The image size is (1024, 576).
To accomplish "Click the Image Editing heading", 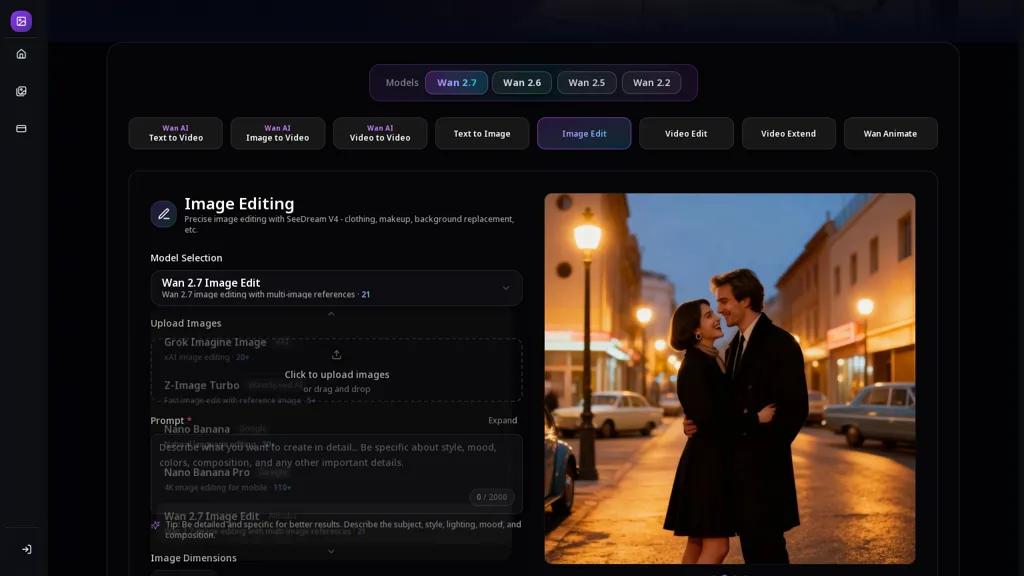I will (x=239, y=204).
